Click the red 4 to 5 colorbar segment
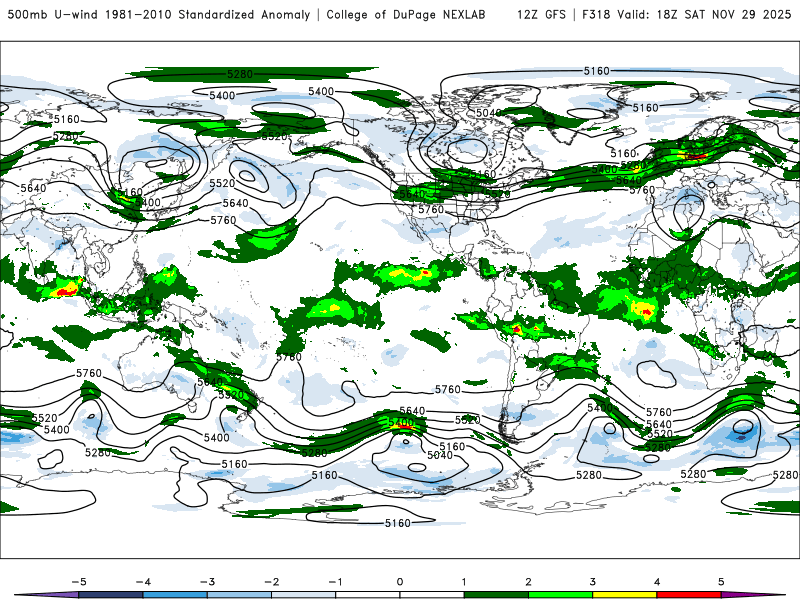Image resolution: width=800 pixels, height=600 pixels. point(689,595)
